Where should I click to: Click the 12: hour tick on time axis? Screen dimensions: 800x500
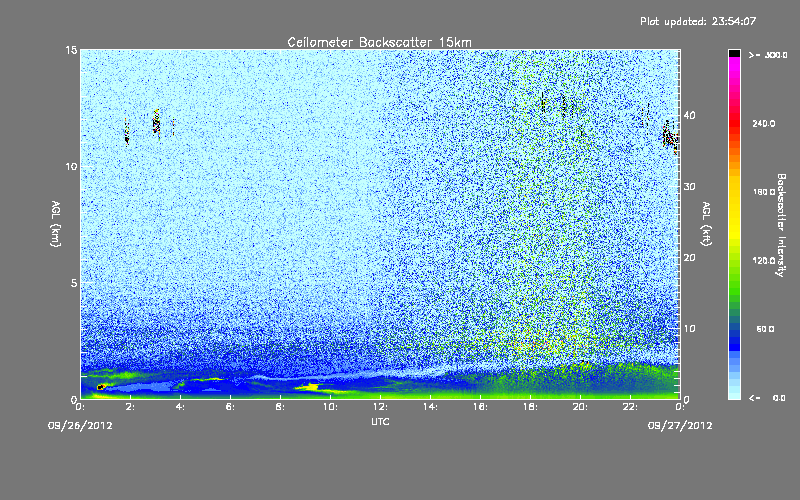coord(380,407)
